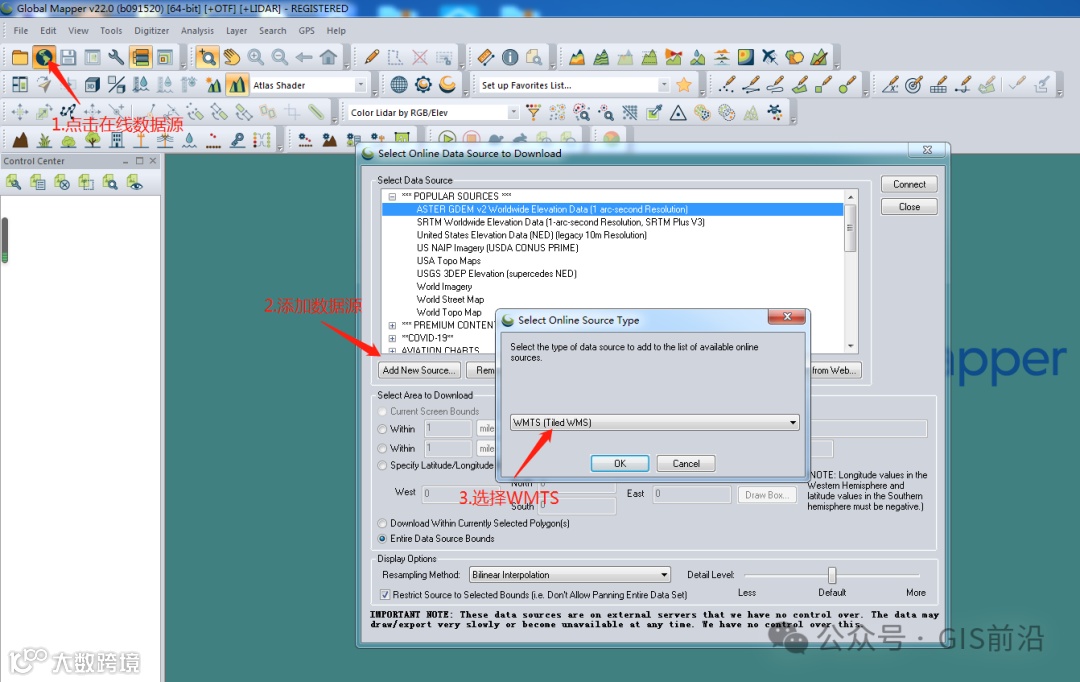Image resolution: width=1080 pixels, height=682 pixels.
Task: Select Entire Data Source Bounds radio button
Action: point(382,539)
